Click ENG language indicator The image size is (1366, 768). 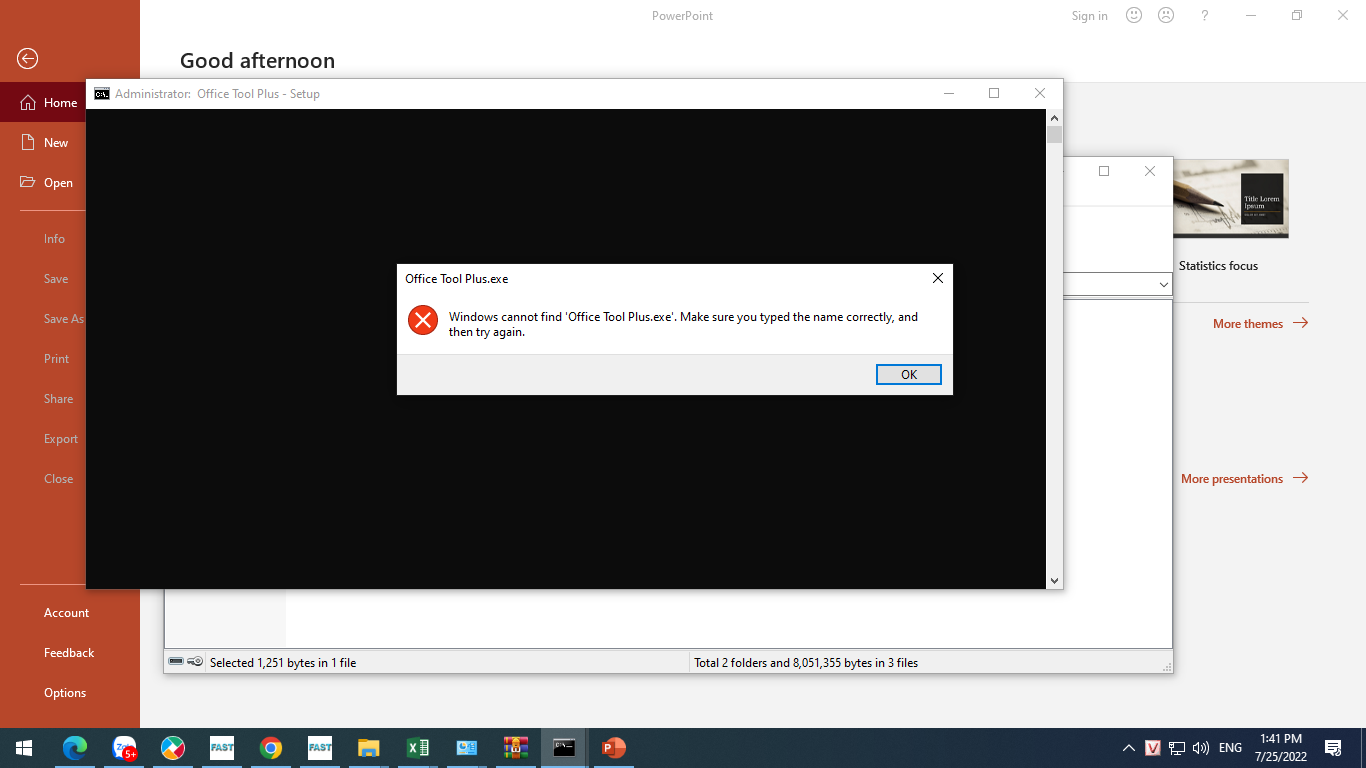pyautogui.click(x=1231, y=748)
